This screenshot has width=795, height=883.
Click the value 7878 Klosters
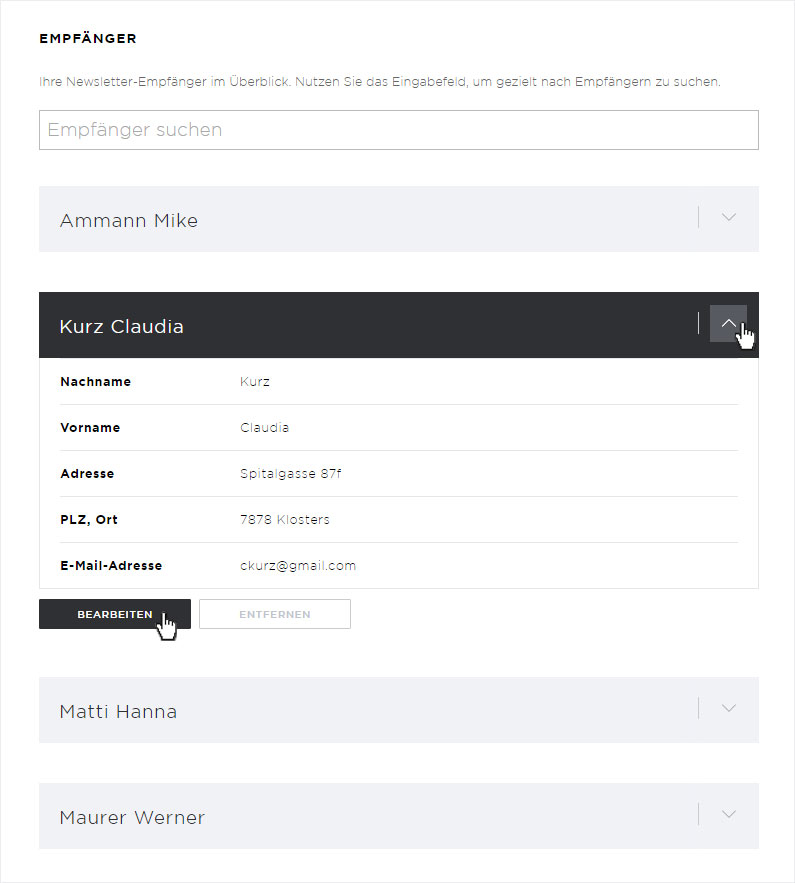point(285,520)
